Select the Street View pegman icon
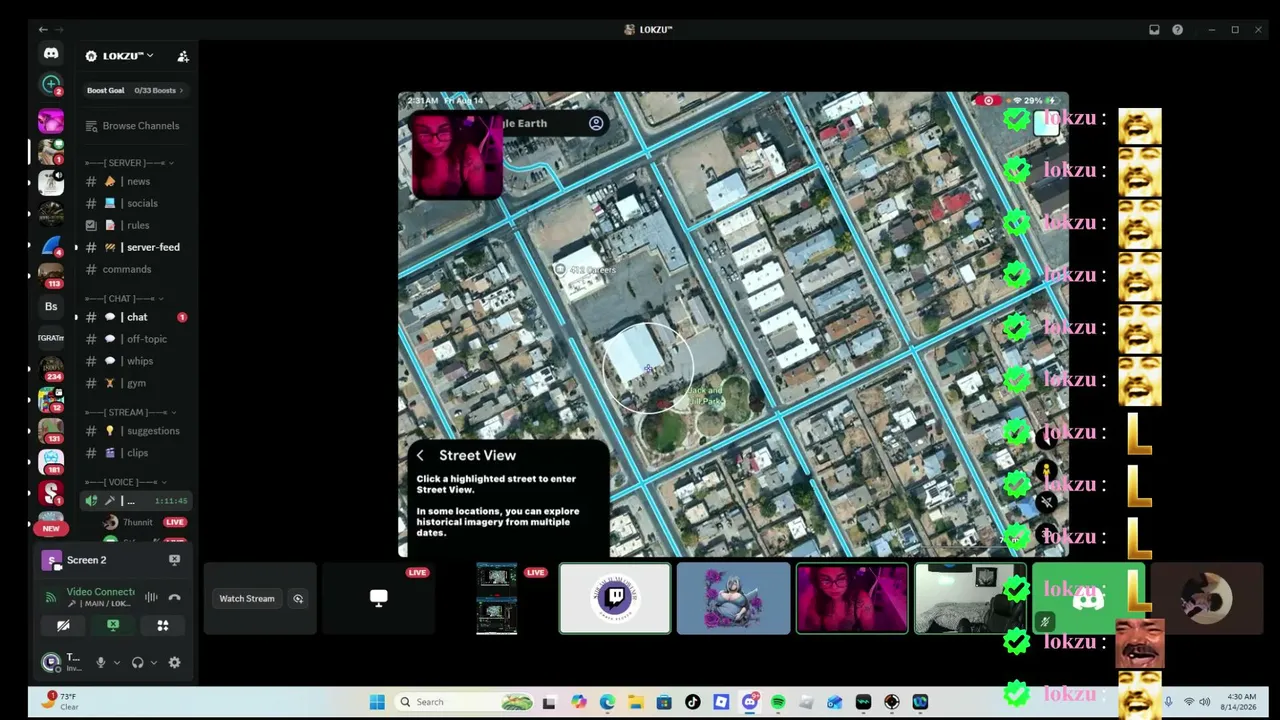The width and height of the screenshot is (1280, 720). click(1046, 471)
